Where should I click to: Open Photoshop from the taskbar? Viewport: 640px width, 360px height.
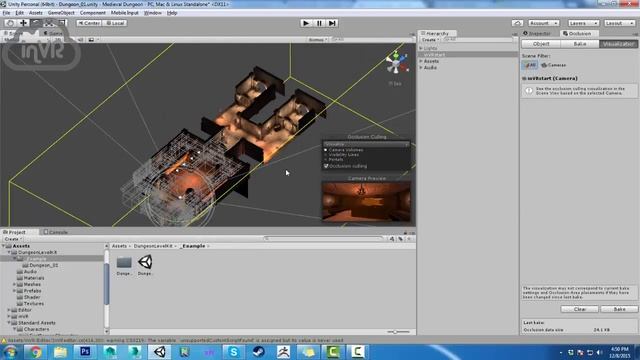pos(85,351)
